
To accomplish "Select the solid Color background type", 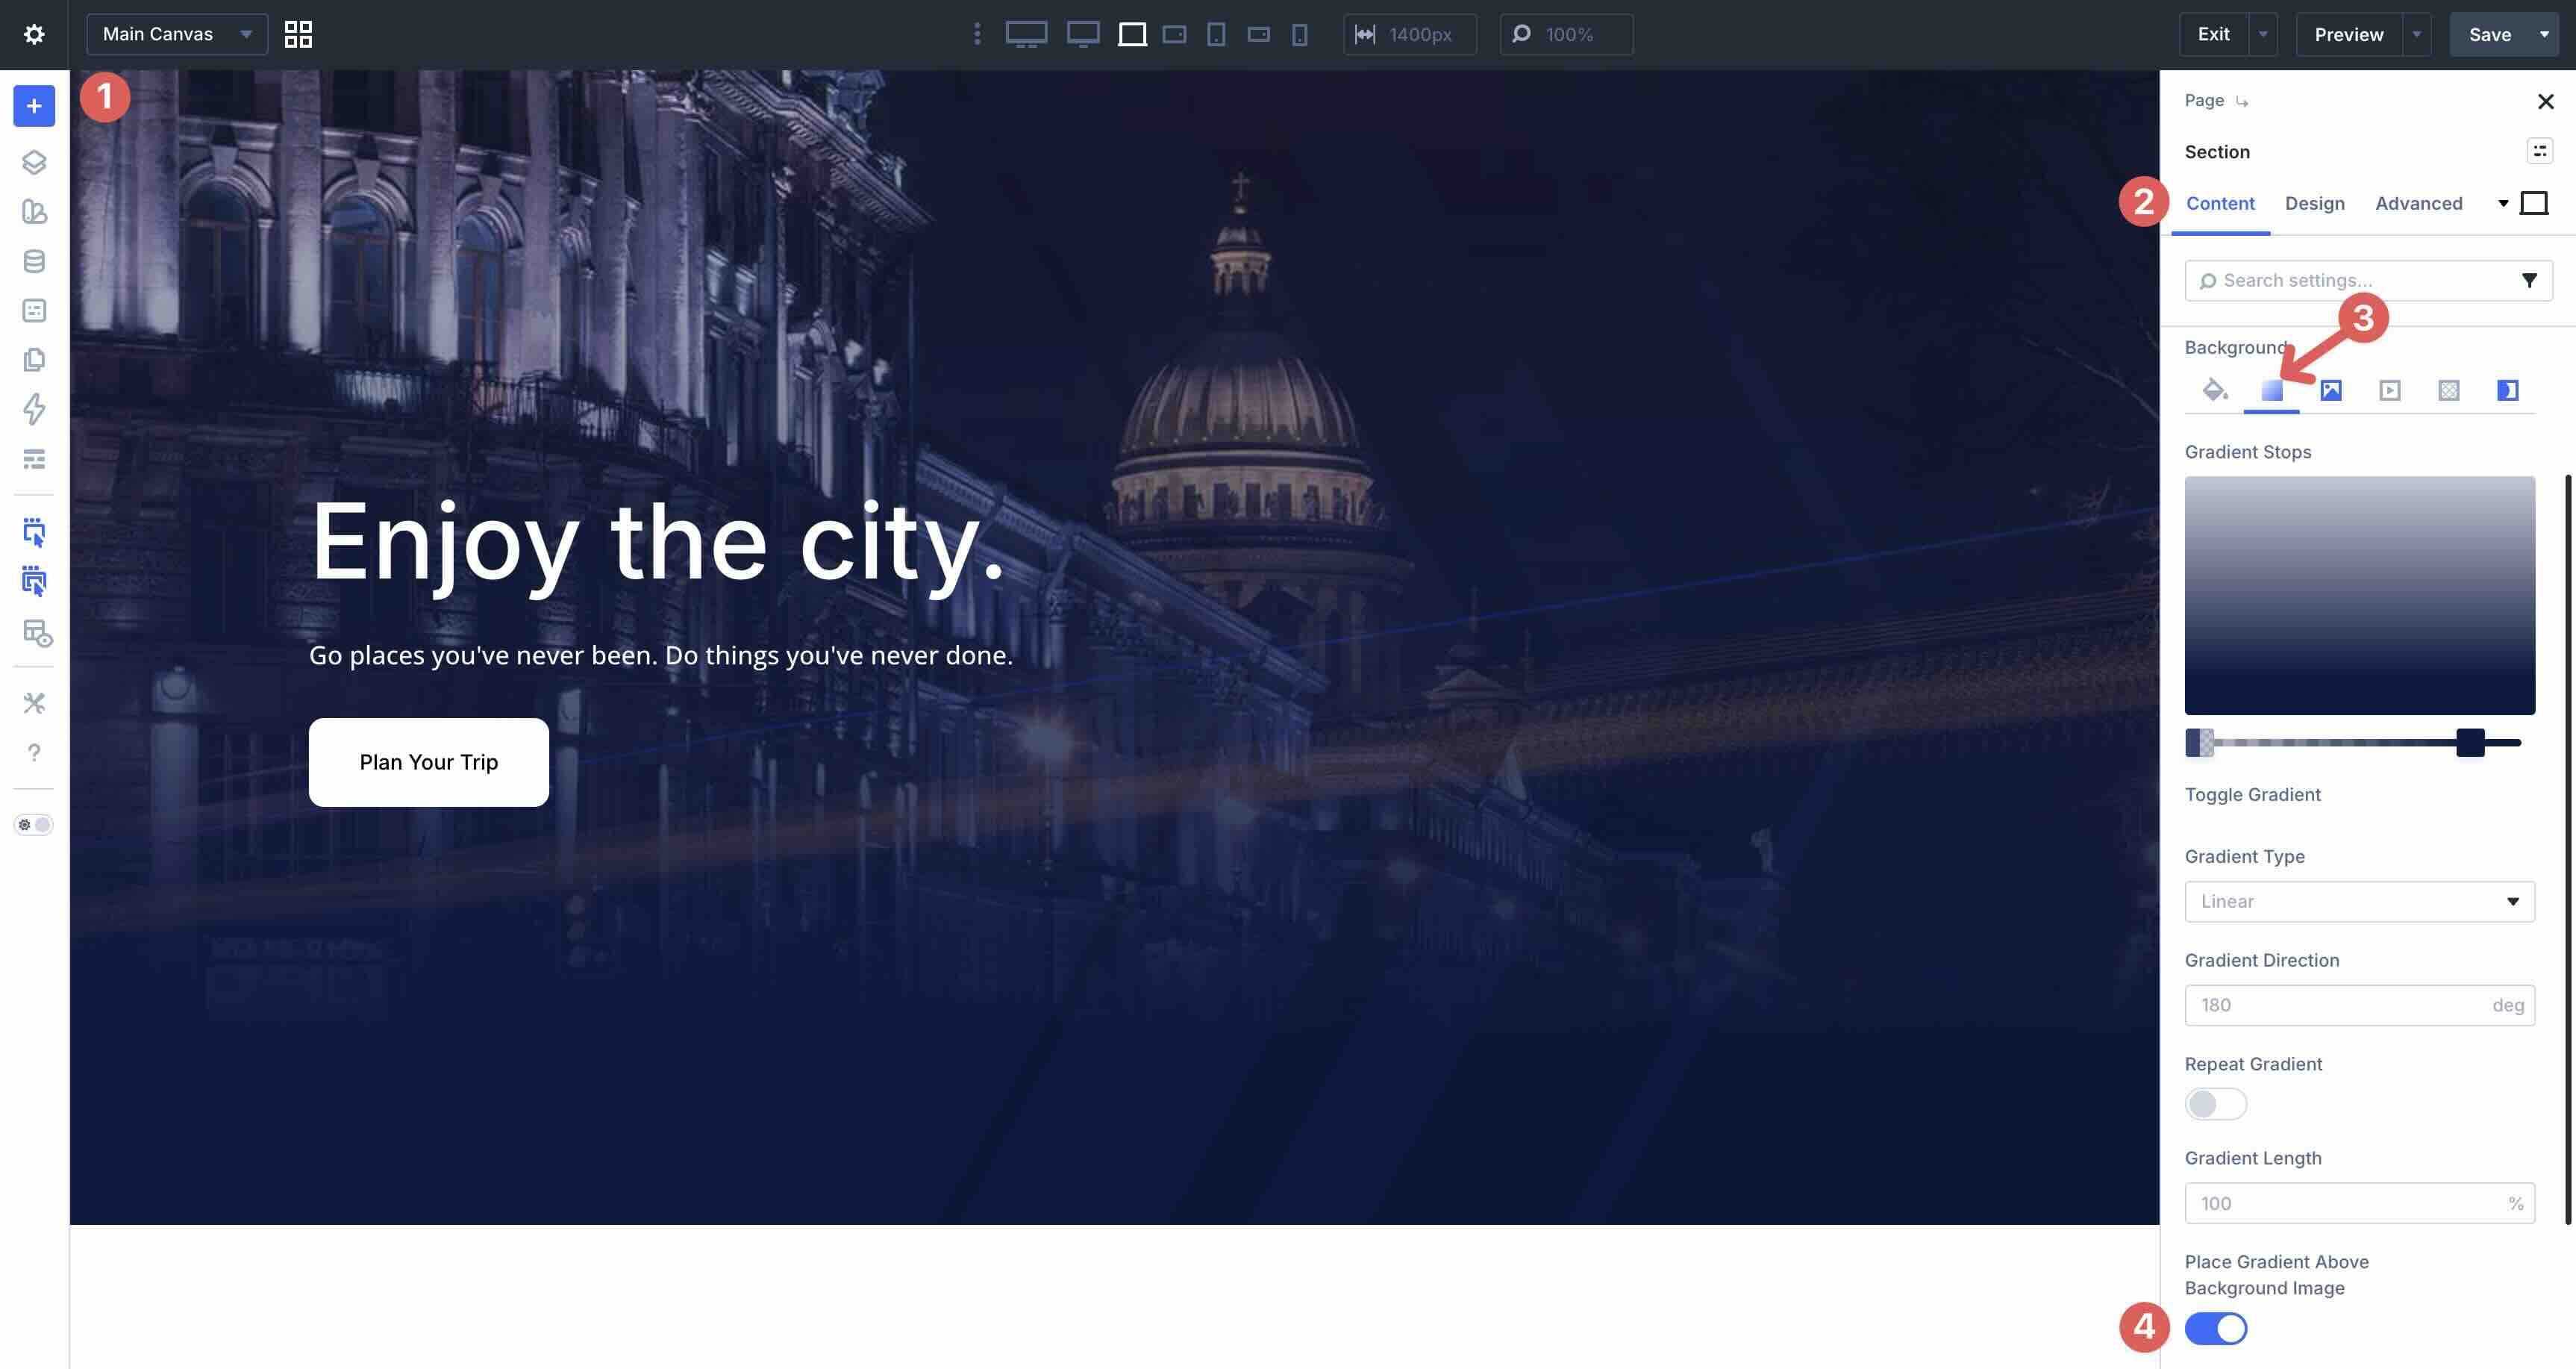I will click(2215, 390).
